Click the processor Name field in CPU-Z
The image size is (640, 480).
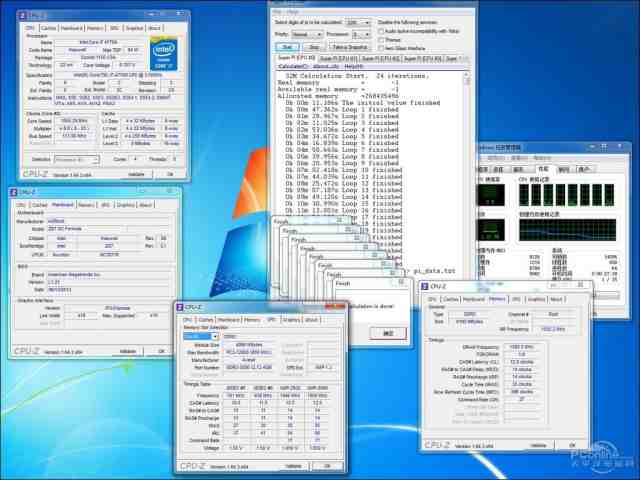(x=100, y=42)
